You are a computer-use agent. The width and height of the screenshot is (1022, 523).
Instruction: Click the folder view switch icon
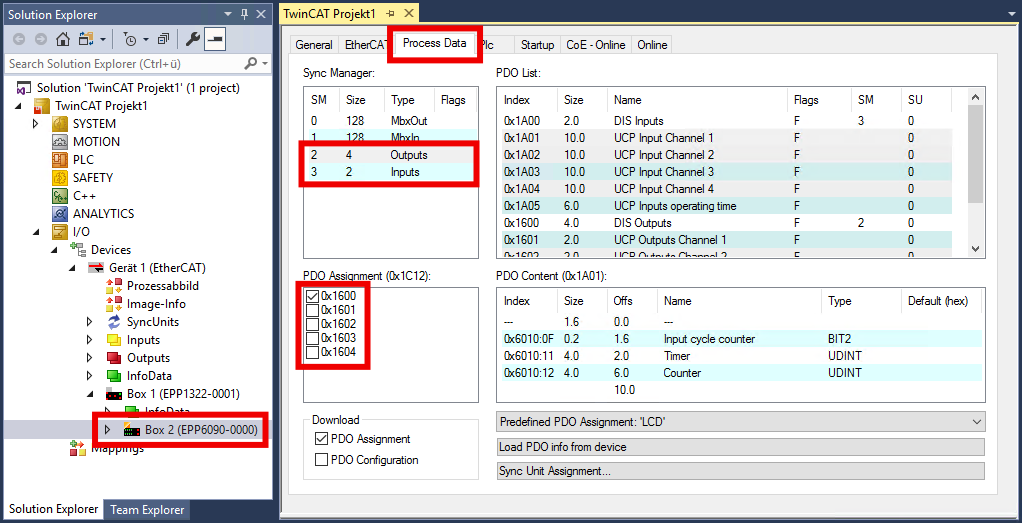(x=86, y=40)
